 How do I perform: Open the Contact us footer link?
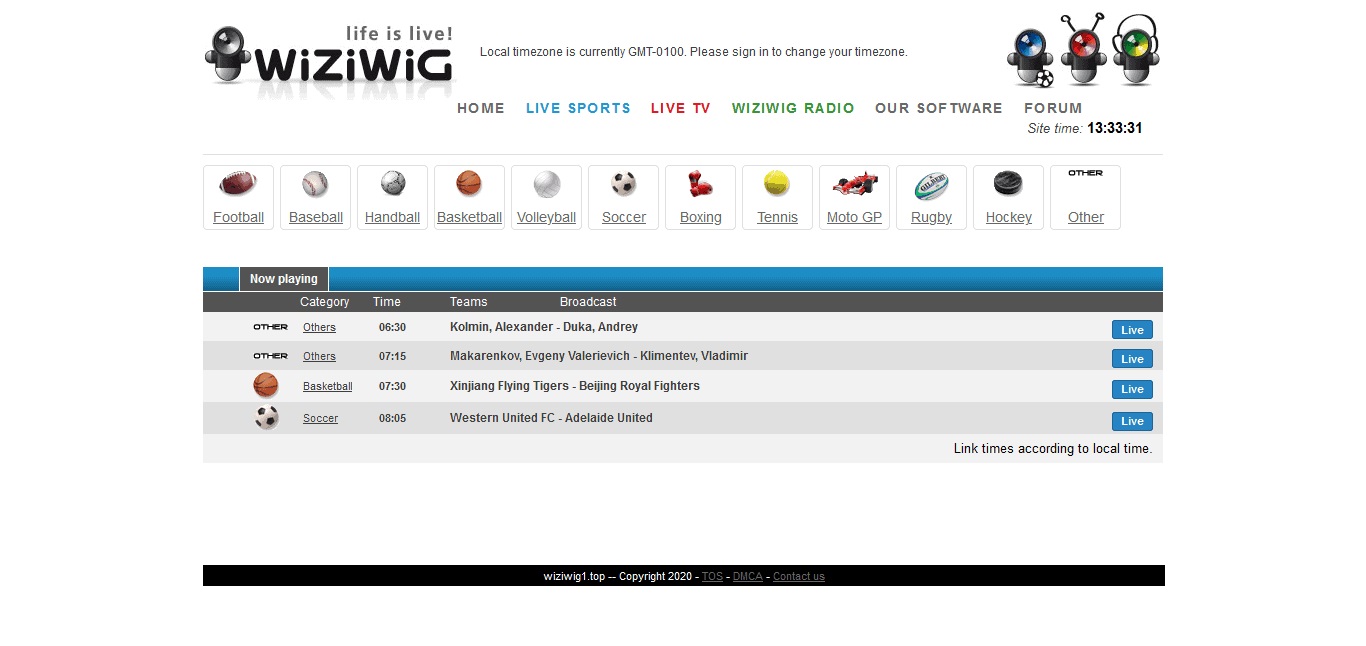[799, 576]
